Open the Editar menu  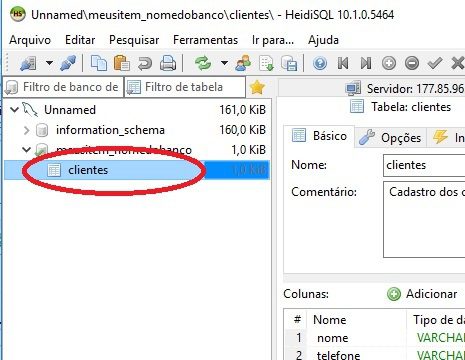coord(80,40)
